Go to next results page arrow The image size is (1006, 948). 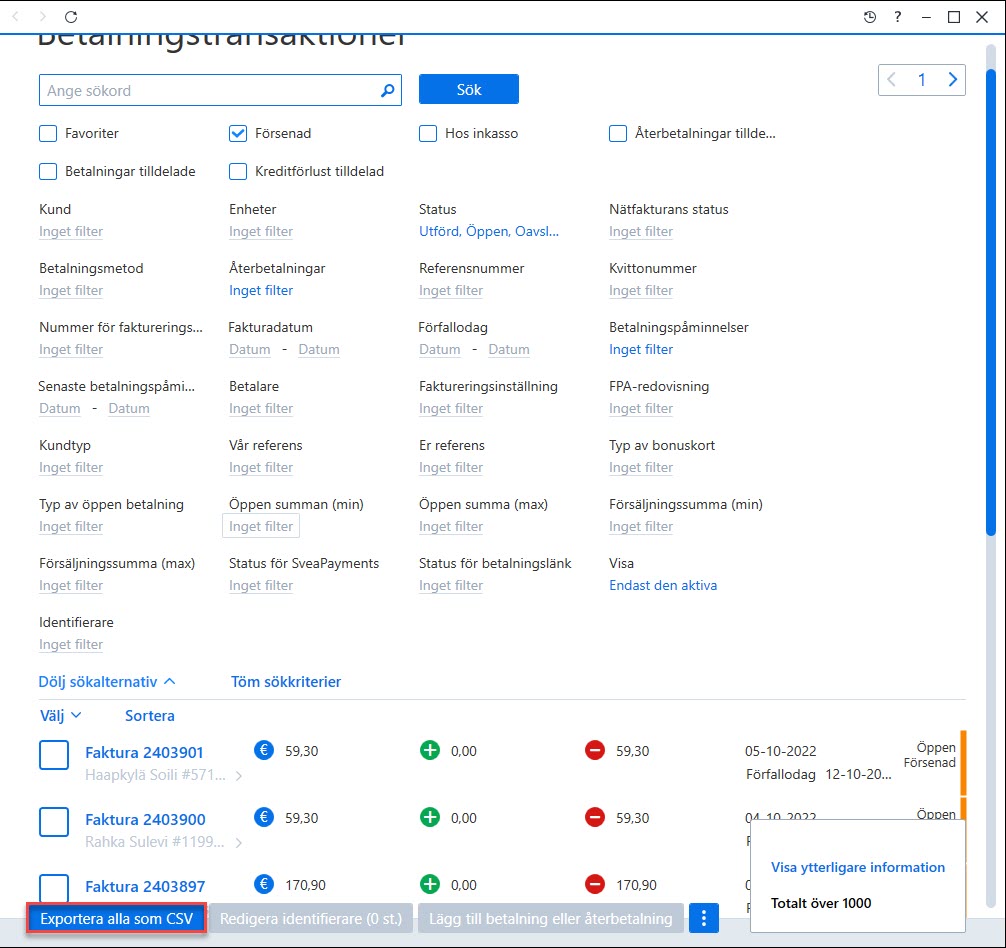(952, 80)
